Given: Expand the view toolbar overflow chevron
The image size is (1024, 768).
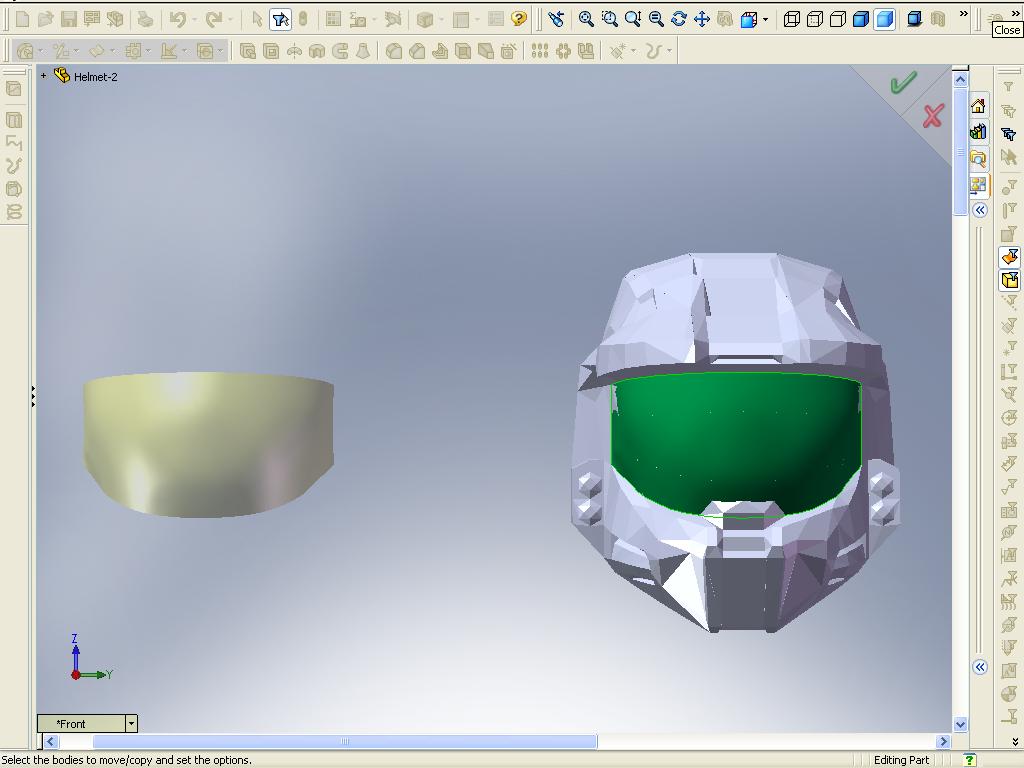Looking at the screenshot, I should pyautogui.click(x=963, y=14).
